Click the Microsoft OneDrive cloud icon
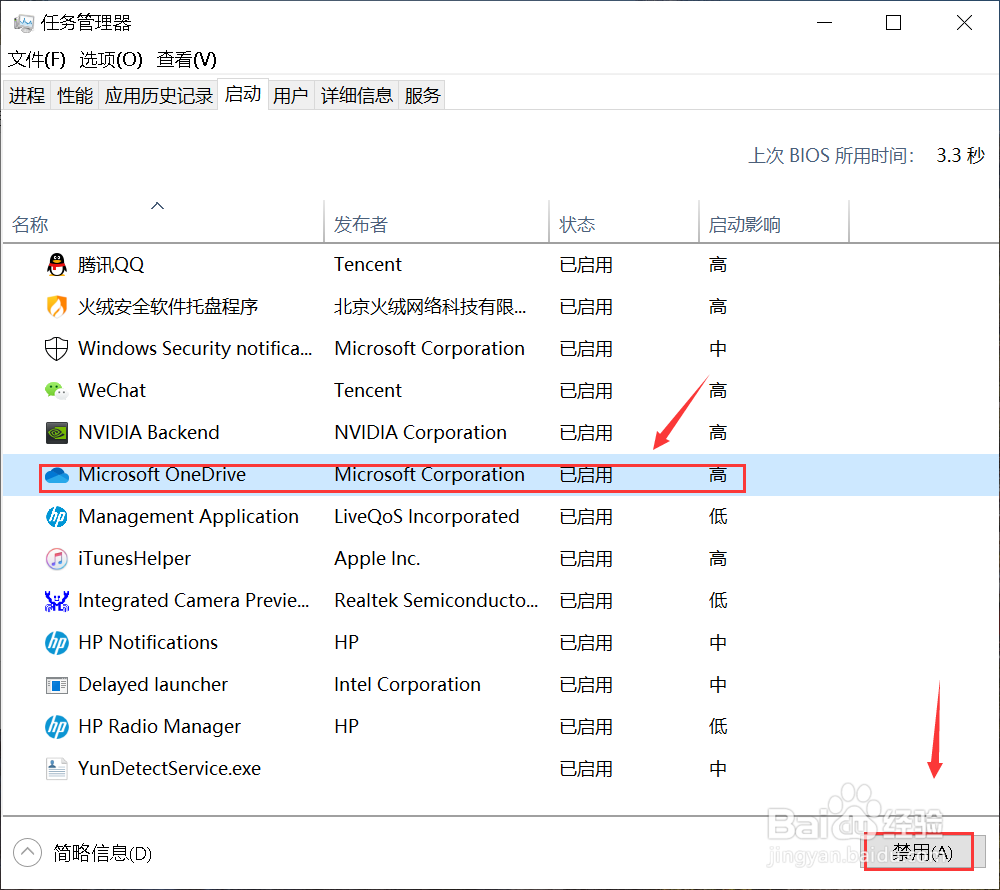The height and width of the screenshot is (890, 1000). [x=57, y=475]
